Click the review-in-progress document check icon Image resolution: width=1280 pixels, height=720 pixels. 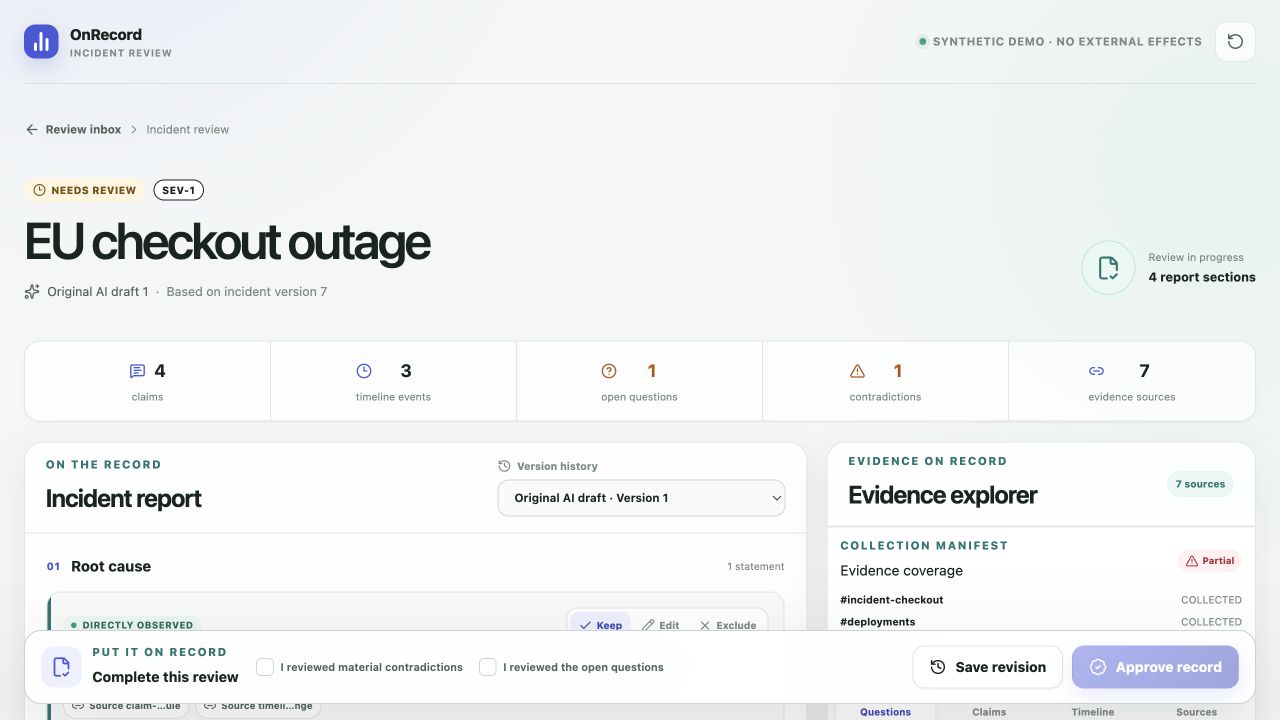click(1108, 268)
